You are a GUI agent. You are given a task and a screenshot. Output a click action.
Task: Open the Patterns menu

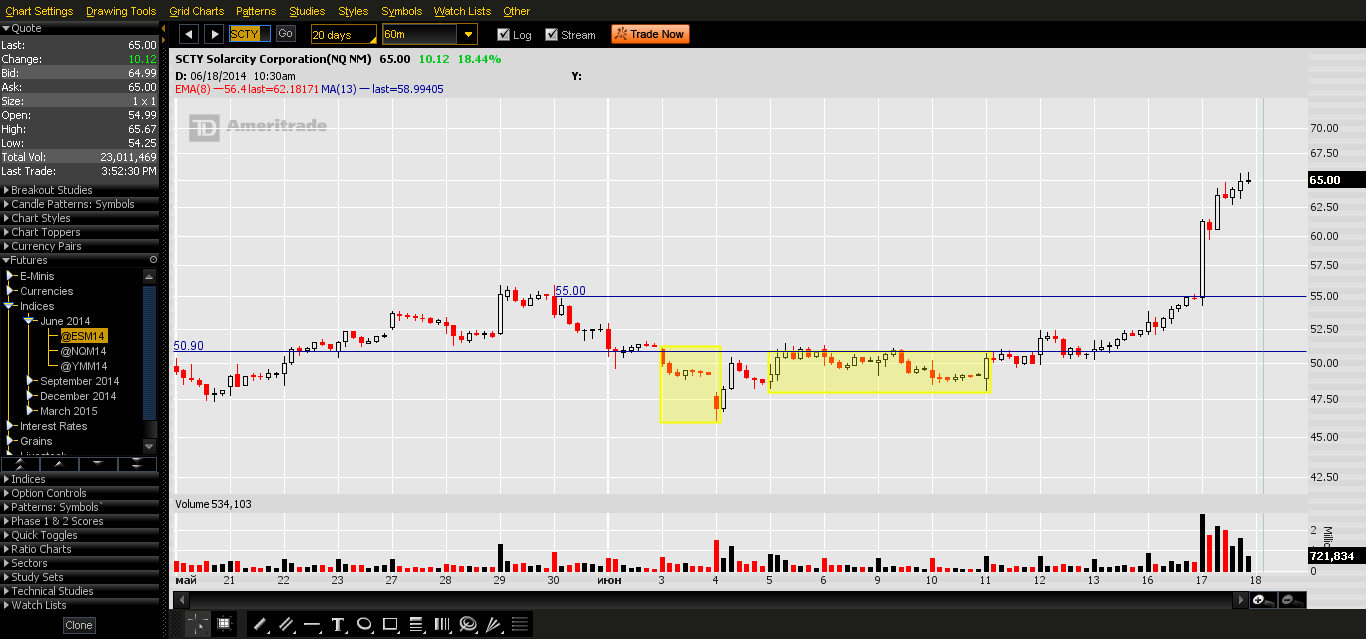[x=257, y=11]
